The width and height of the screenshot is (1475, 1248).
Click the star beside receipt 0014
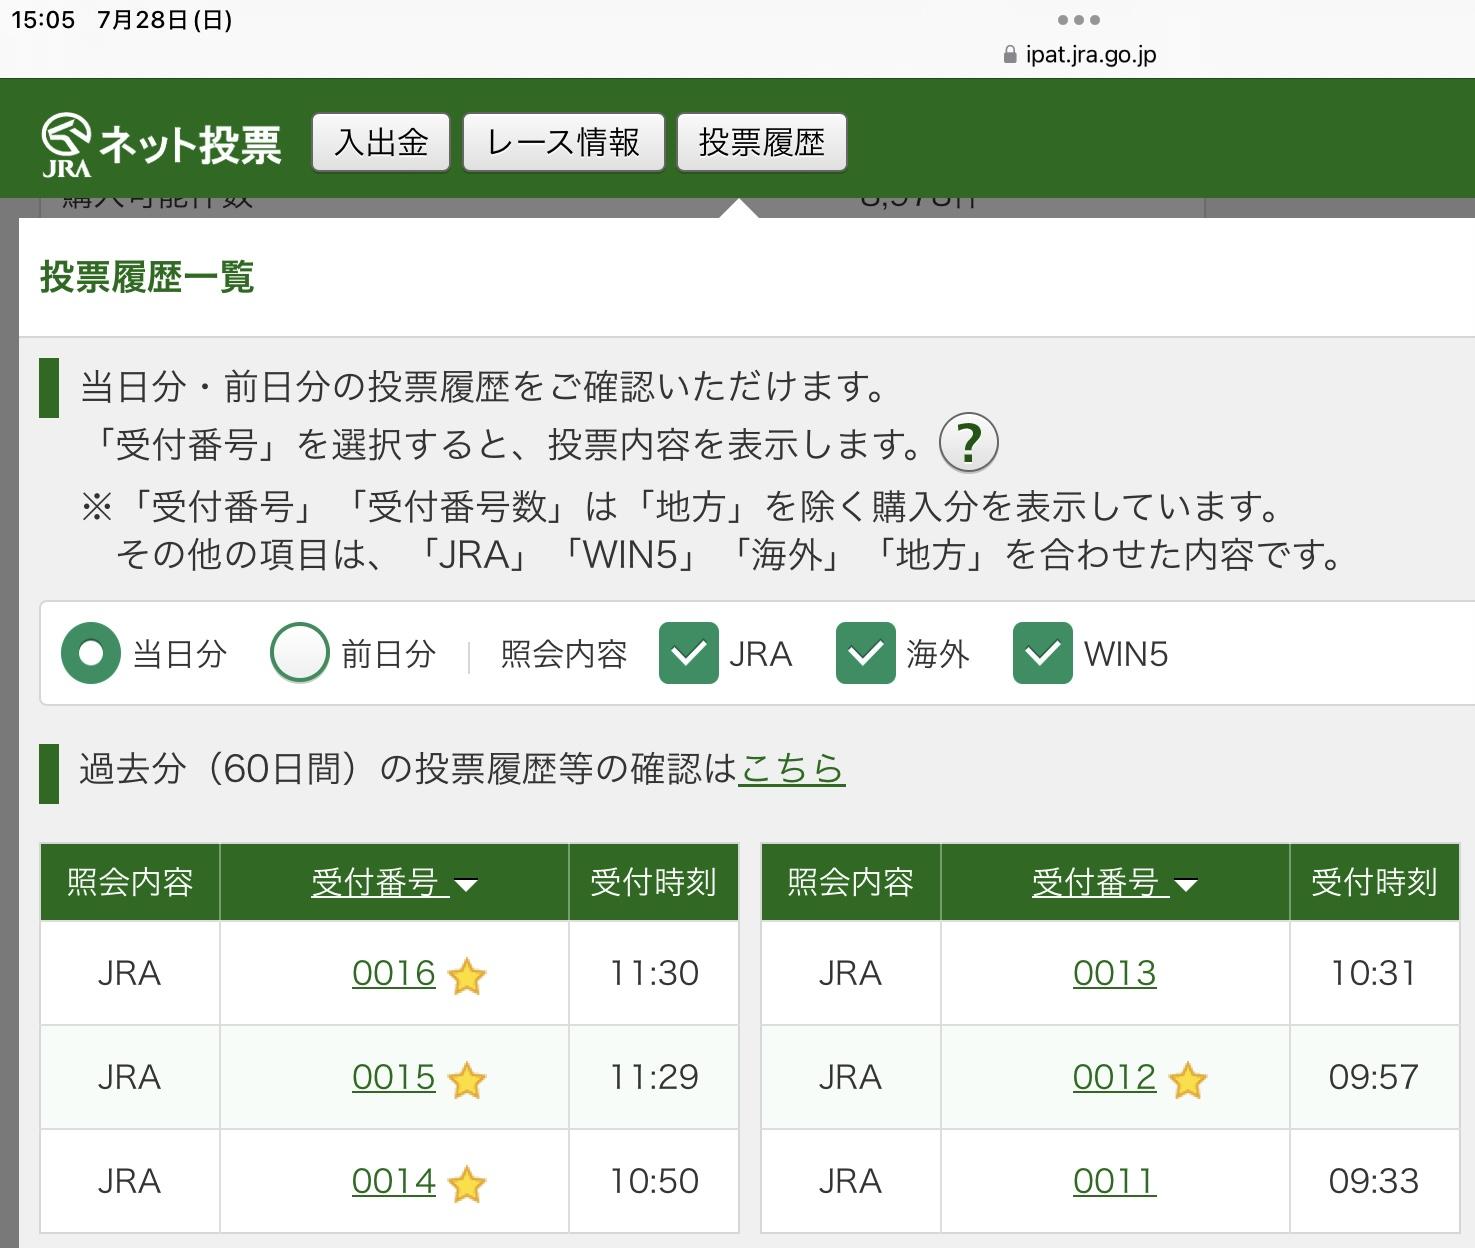(x=467, y=1184)
